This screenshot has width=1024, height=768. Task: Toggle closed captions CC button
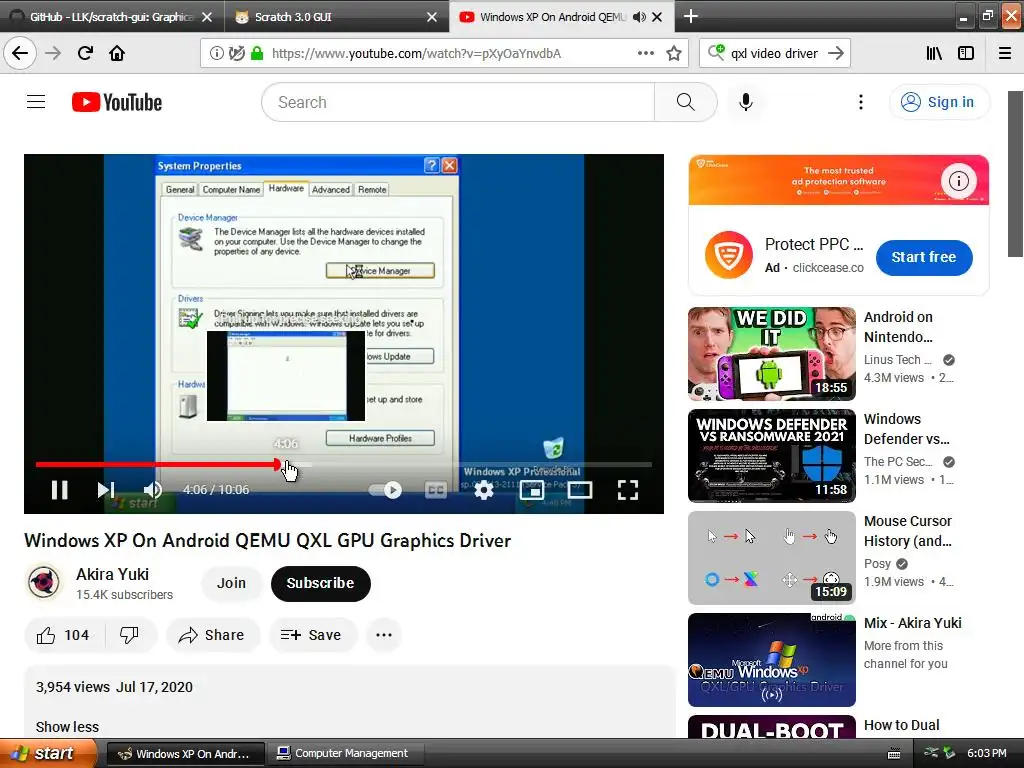click(x=436, y=490)
